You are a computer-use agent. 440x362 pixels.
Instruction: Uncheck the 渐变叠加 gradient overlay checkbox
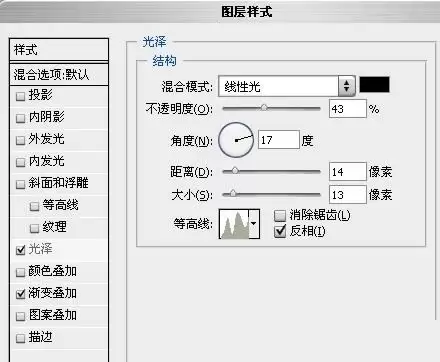pyautogui.click(x=20, y=294)
